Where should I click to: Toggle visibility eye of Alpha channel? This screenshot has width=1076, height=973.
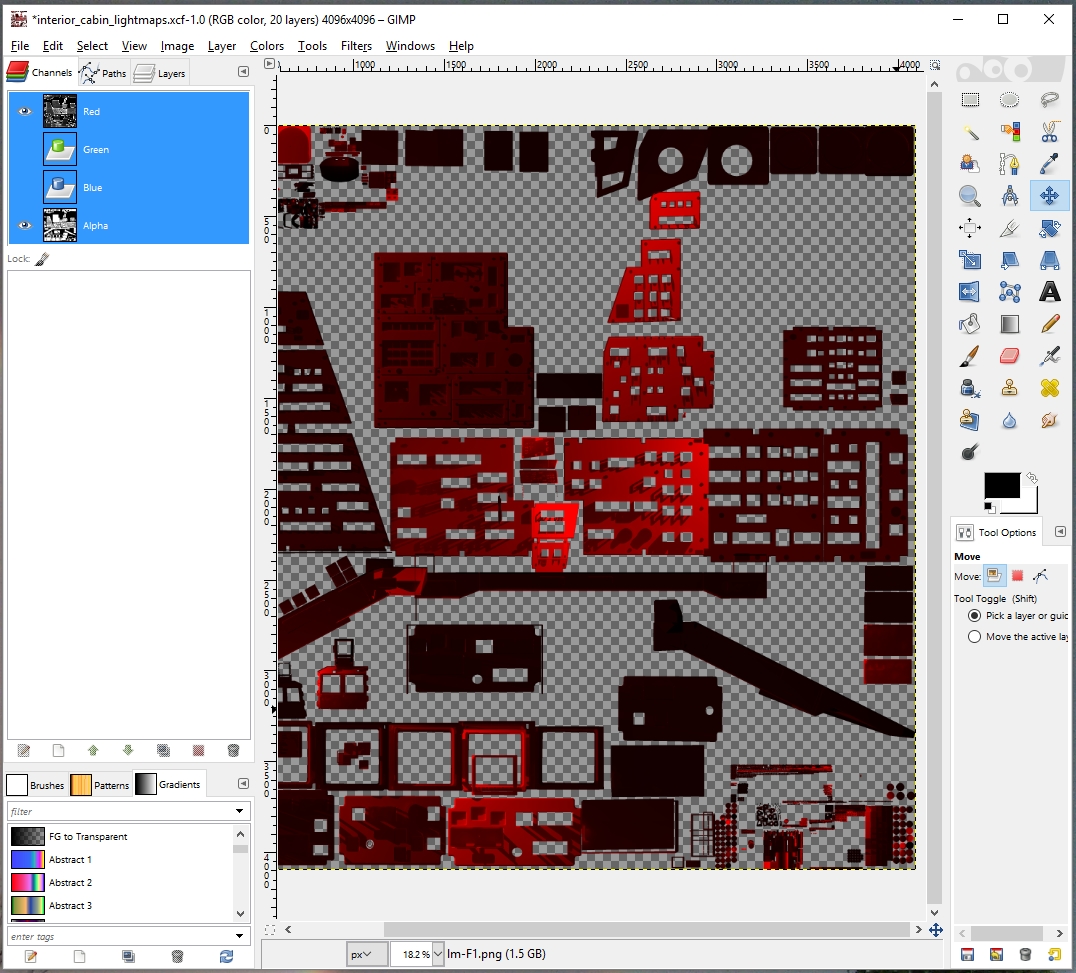[25, 226]
